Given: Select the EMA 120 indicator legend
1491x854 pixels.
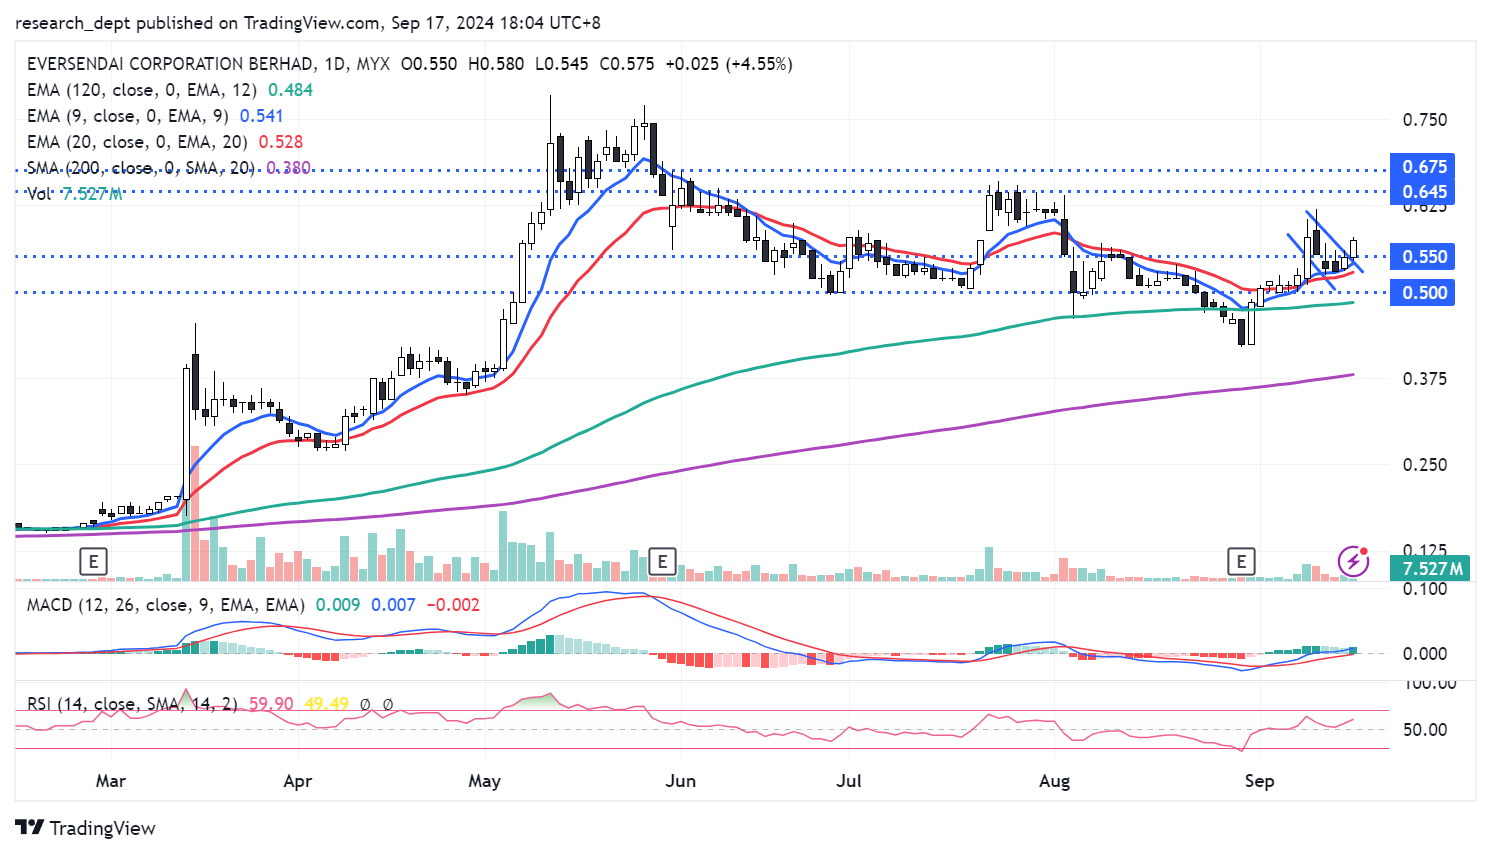Looking at the screenshot, I should point(140,90).
